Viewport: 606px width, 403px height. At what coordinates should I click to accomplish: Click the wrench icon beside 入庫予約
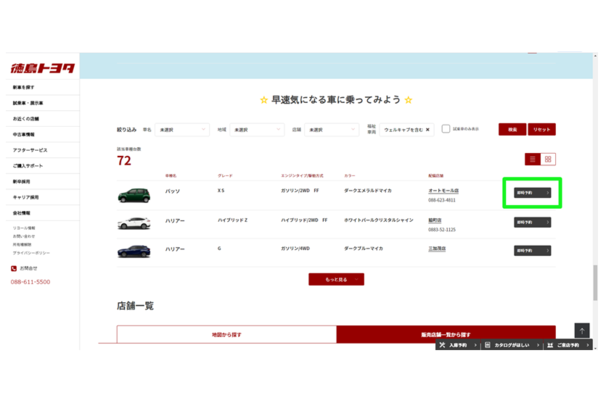443,345
